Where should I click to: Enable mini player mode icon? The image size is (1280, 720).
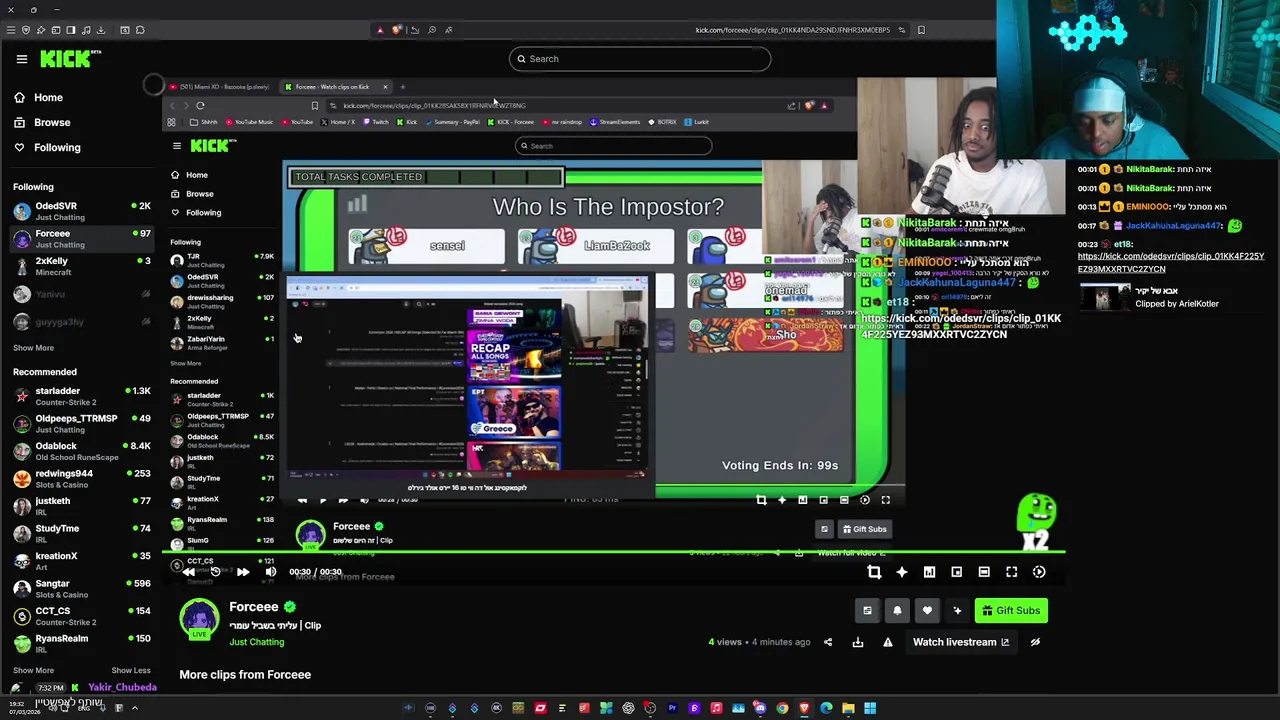tap(956, 572)
